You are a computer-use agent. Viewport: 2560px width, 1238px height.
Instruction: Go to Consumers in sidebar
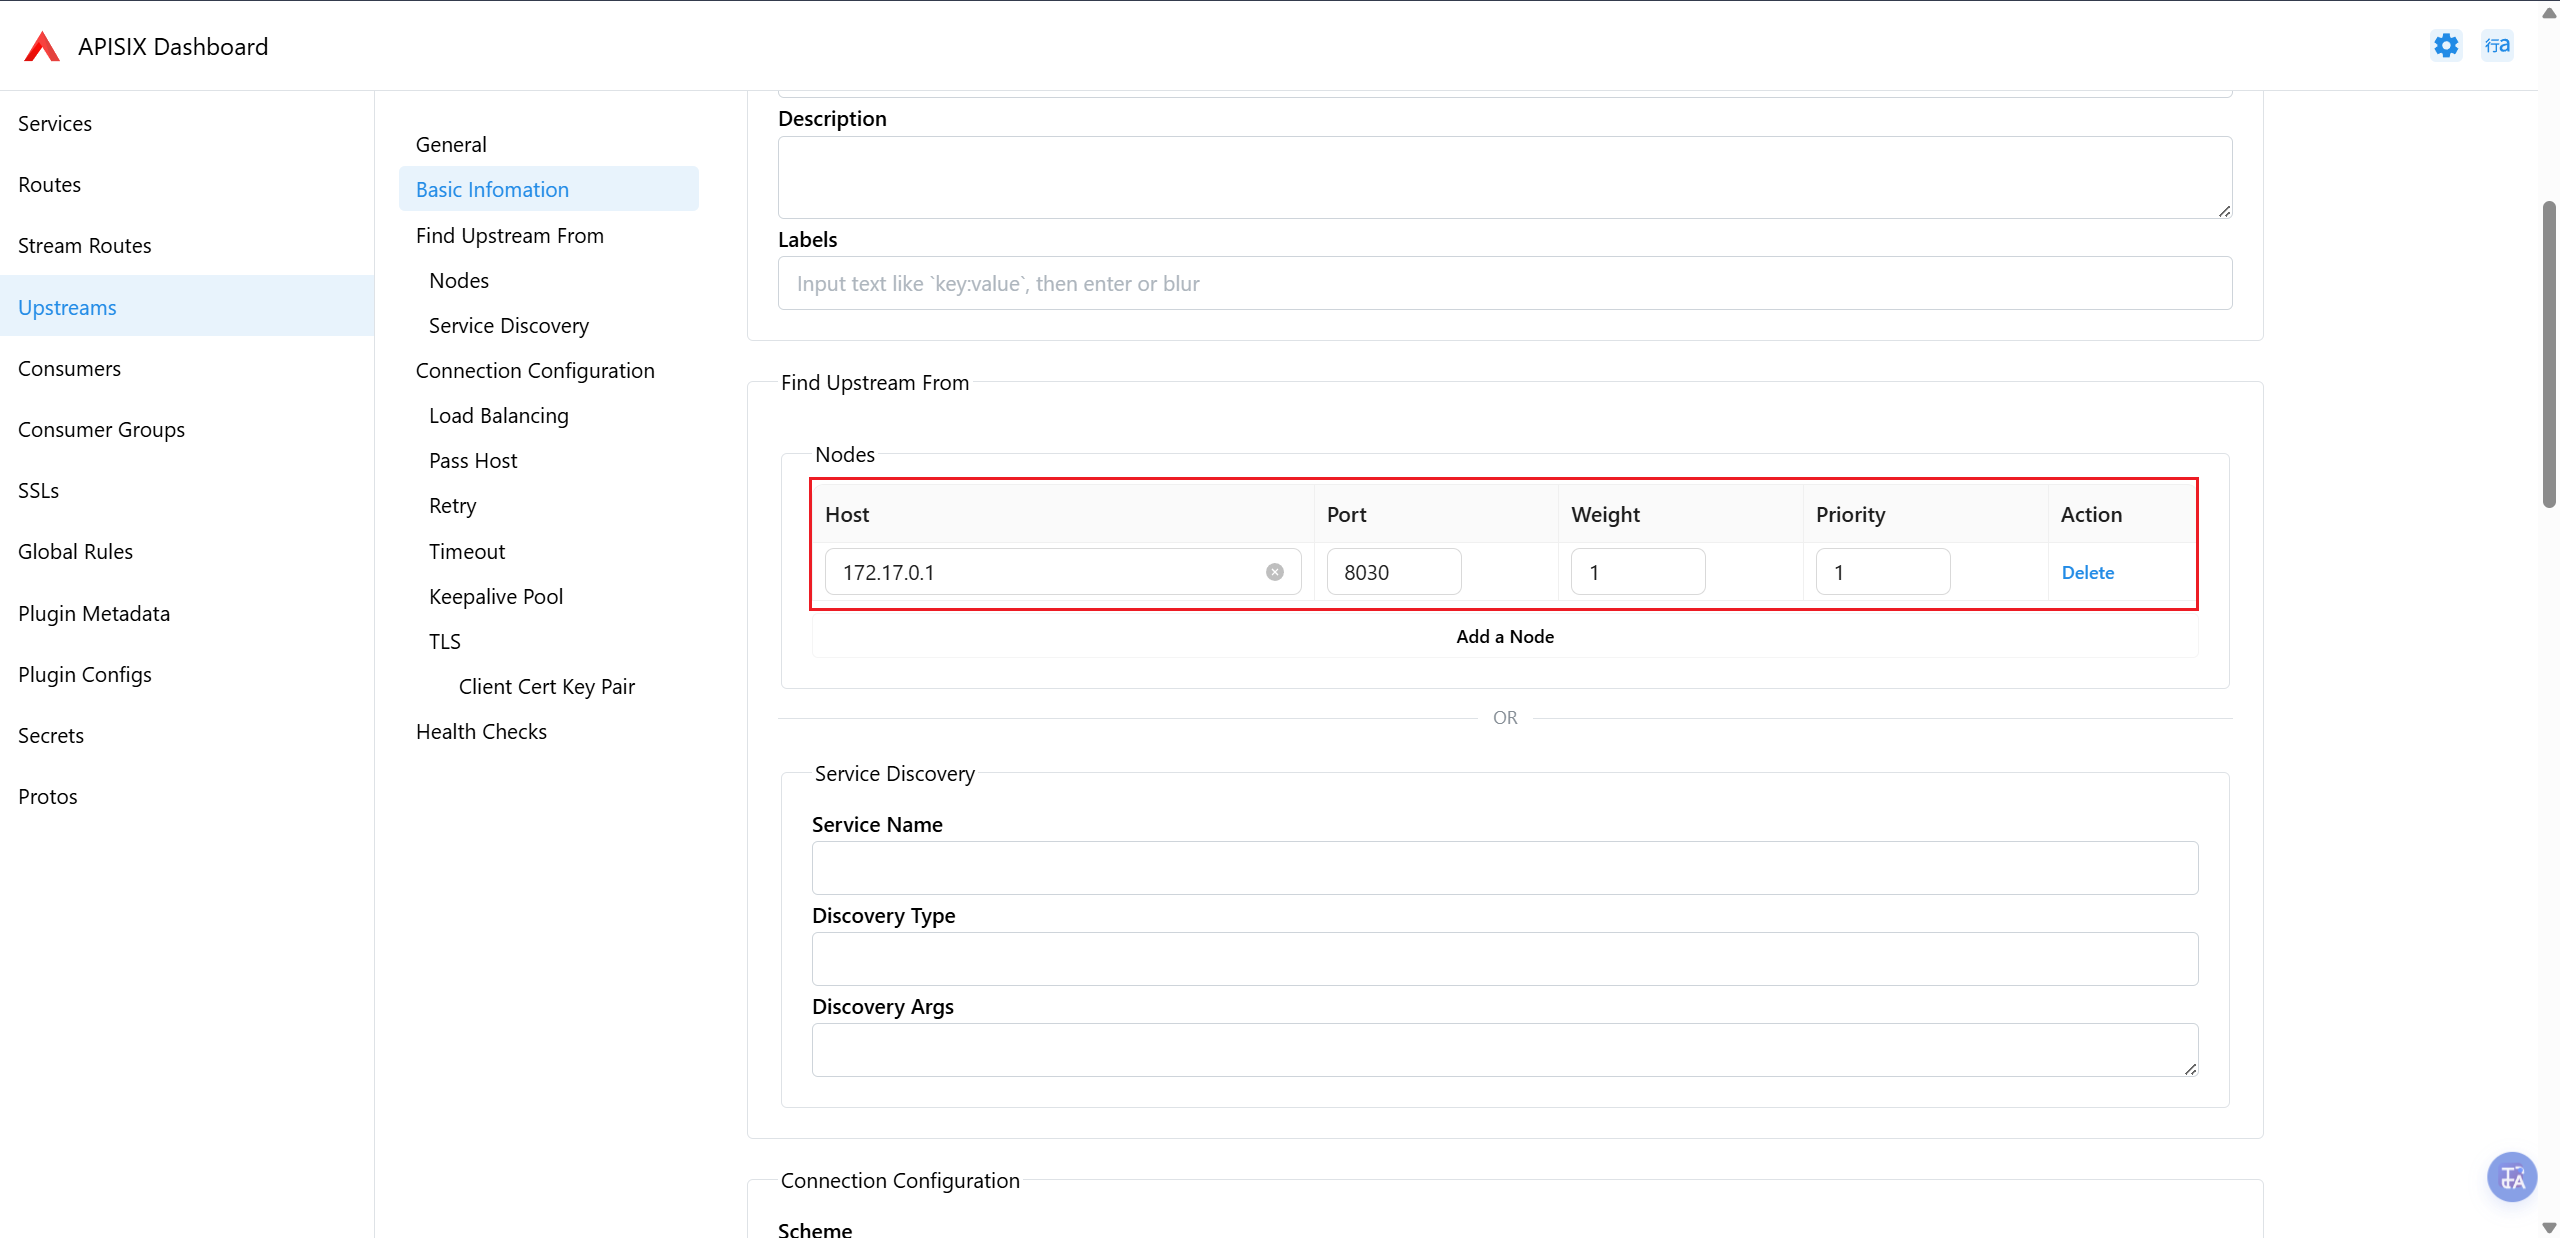point(69,369)
